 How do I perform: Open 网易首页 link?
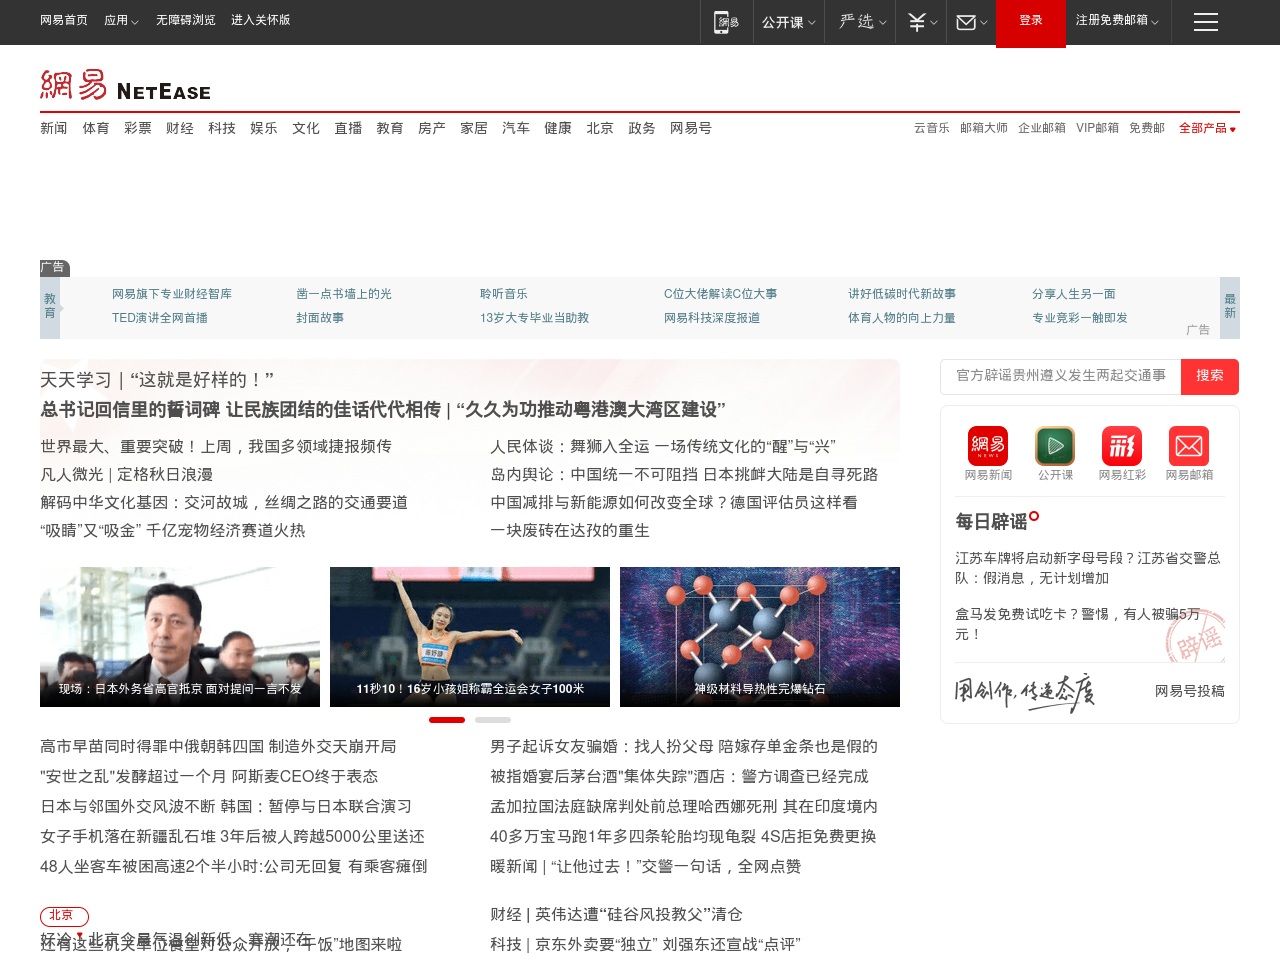64,20
